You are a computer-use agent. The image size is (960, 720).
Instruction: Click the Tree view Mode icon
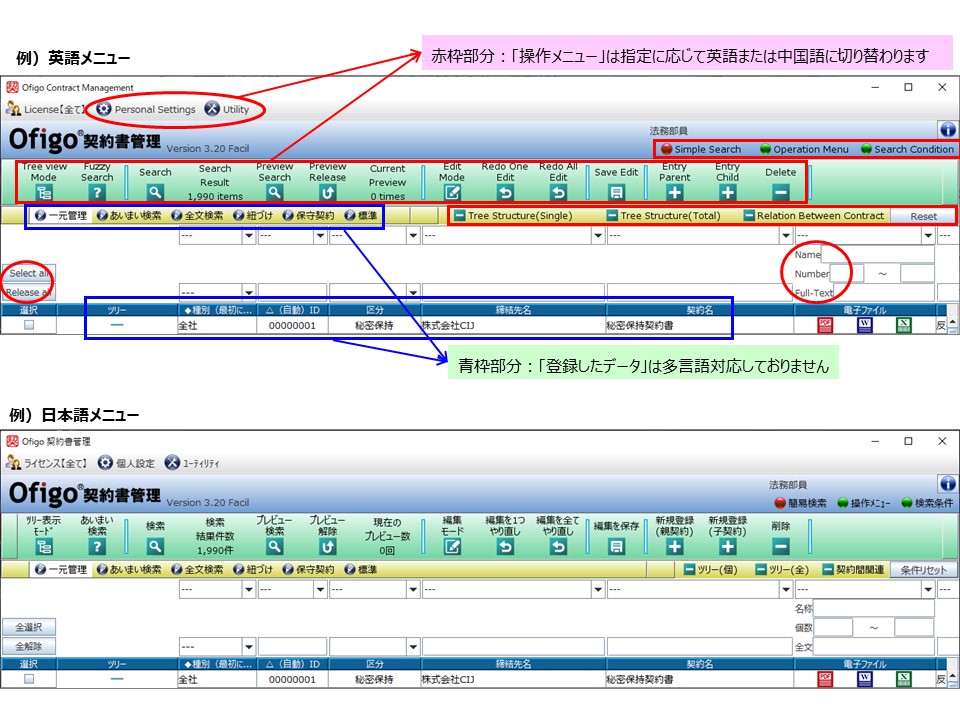44,193
